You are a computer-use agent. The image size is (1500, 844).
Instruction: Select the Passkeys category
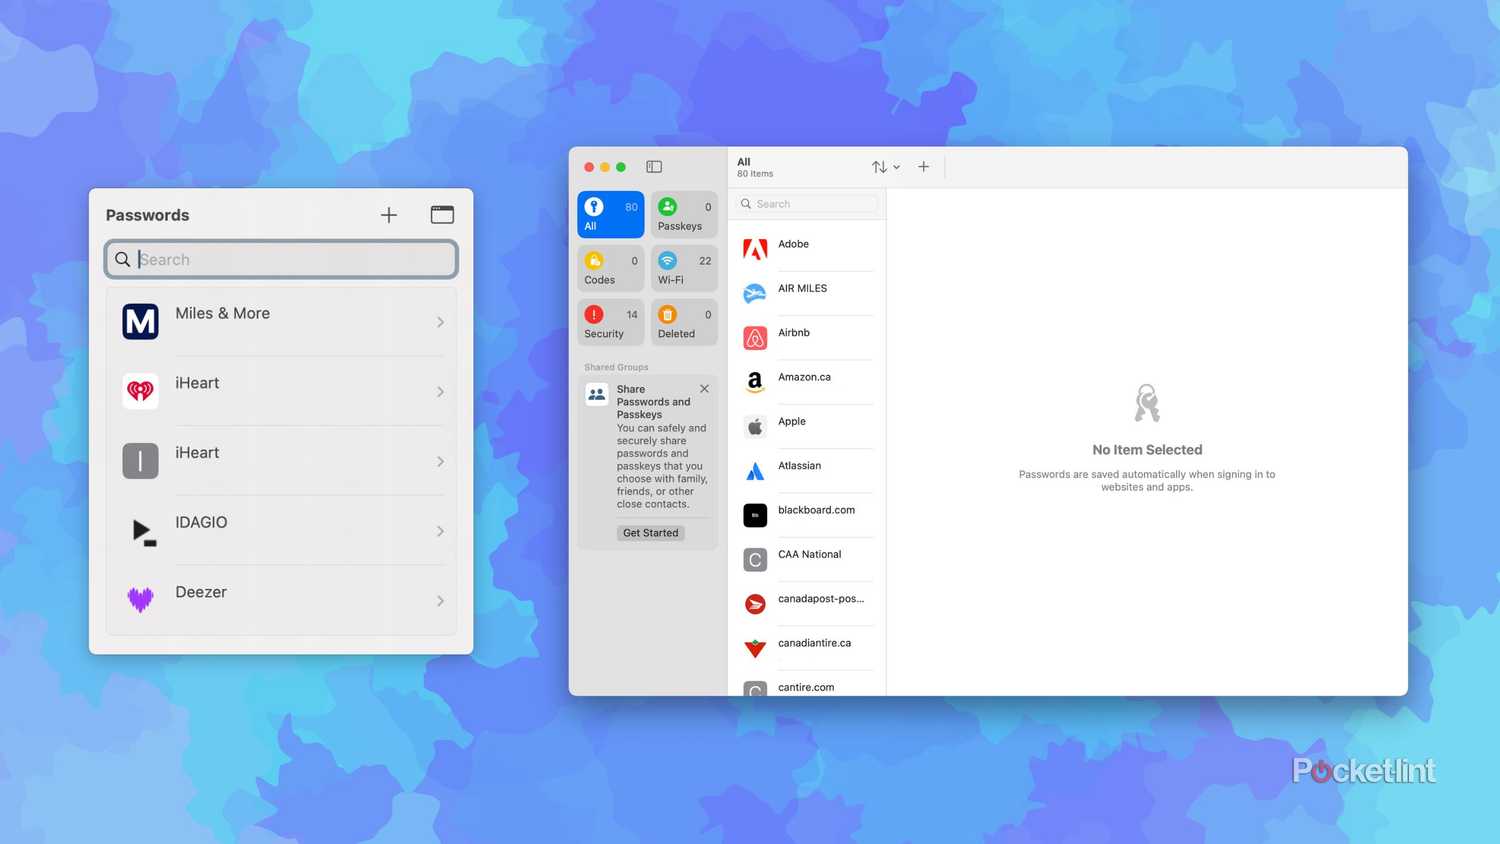(x=684, y=215)
